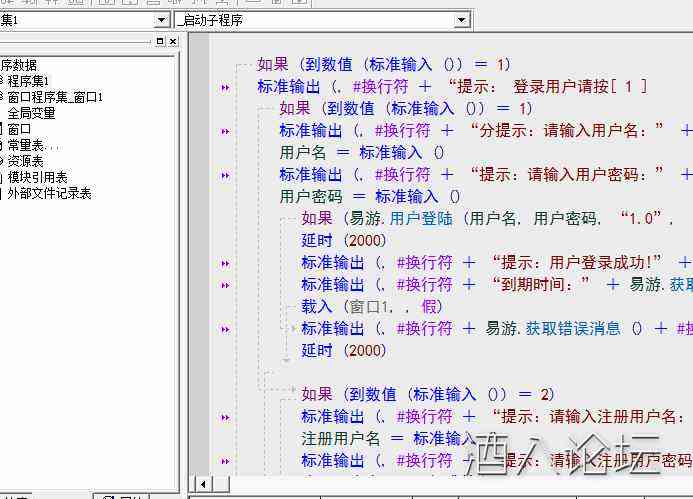693x499 pixels.
Task: Open the 常量表 entry
Action: [x=32, y=145]
